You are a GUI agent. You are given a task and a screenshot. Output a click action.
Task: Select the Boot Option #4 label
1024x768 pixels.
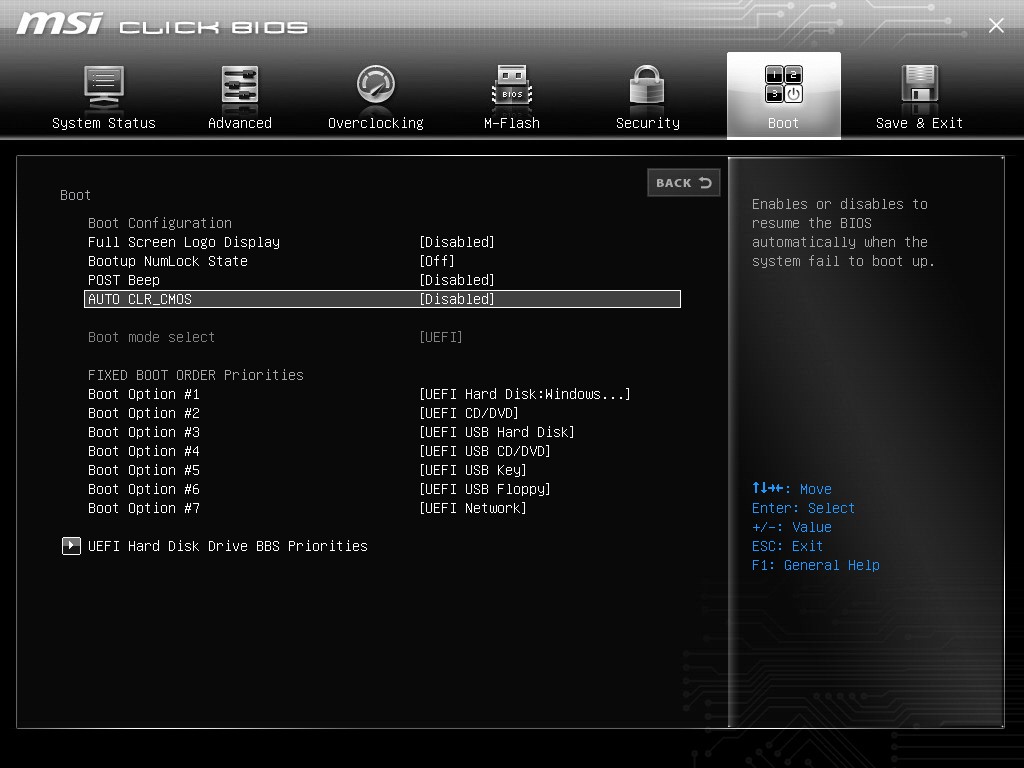pos(144,451)
